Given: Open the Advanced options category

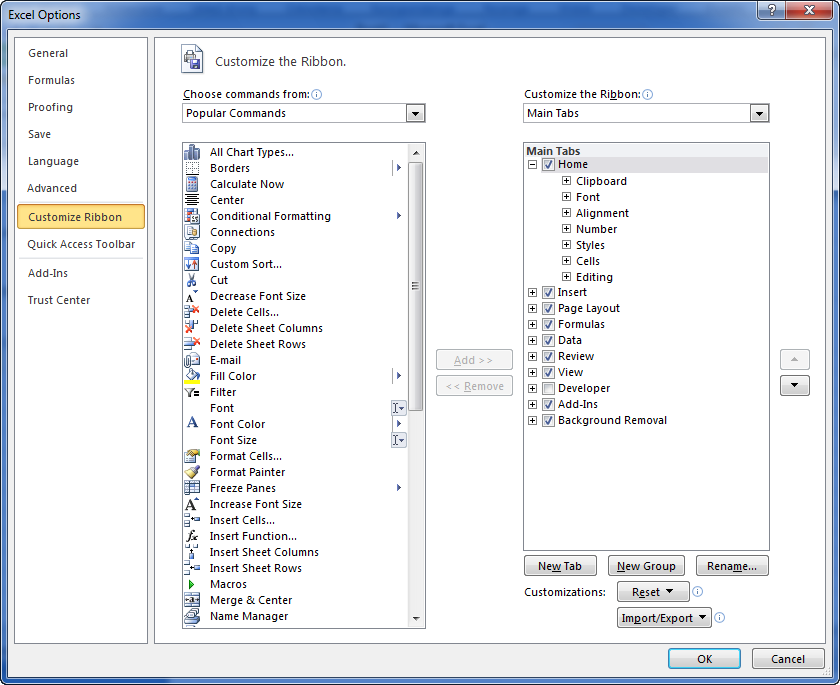Looking at the screenshot, I should (52, 188).
